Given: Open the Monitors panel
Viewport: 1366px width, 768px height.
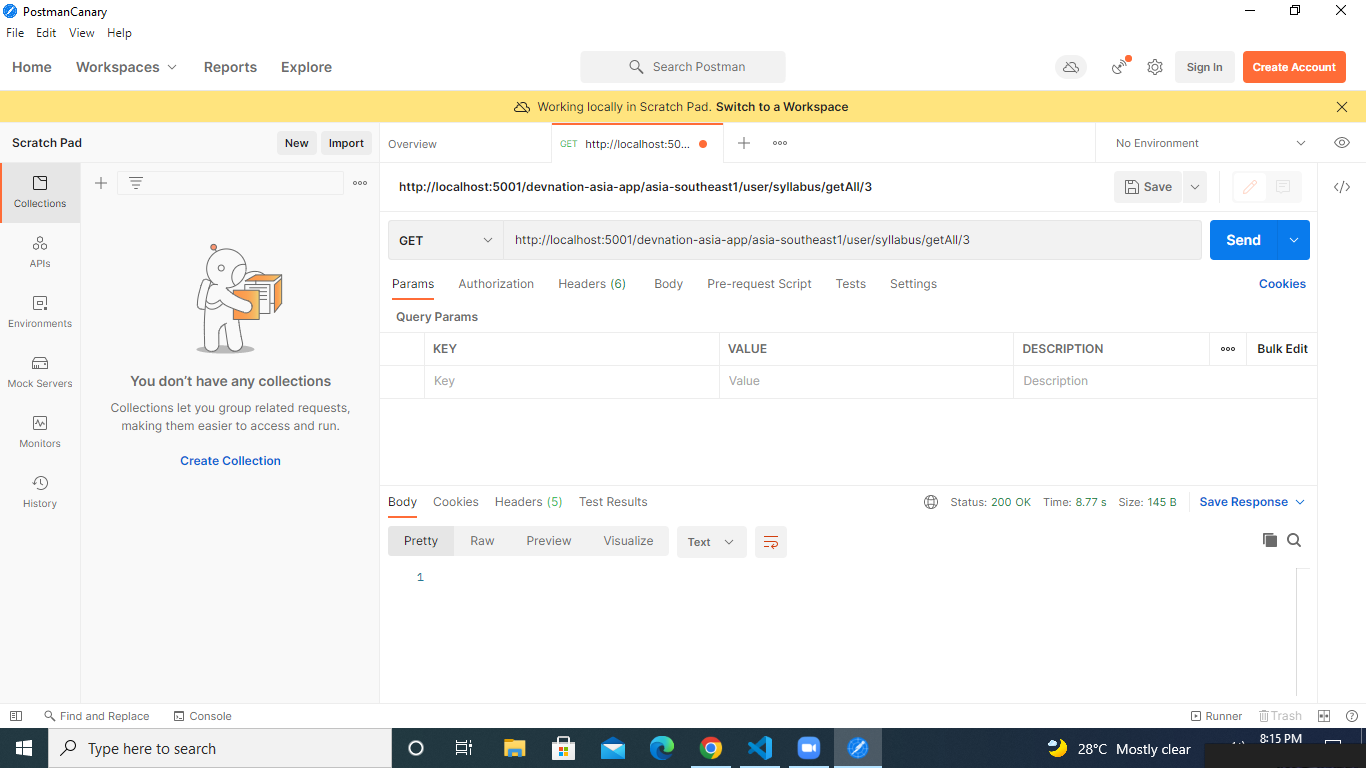Looking at the screenshot, I should click(39, 432).
